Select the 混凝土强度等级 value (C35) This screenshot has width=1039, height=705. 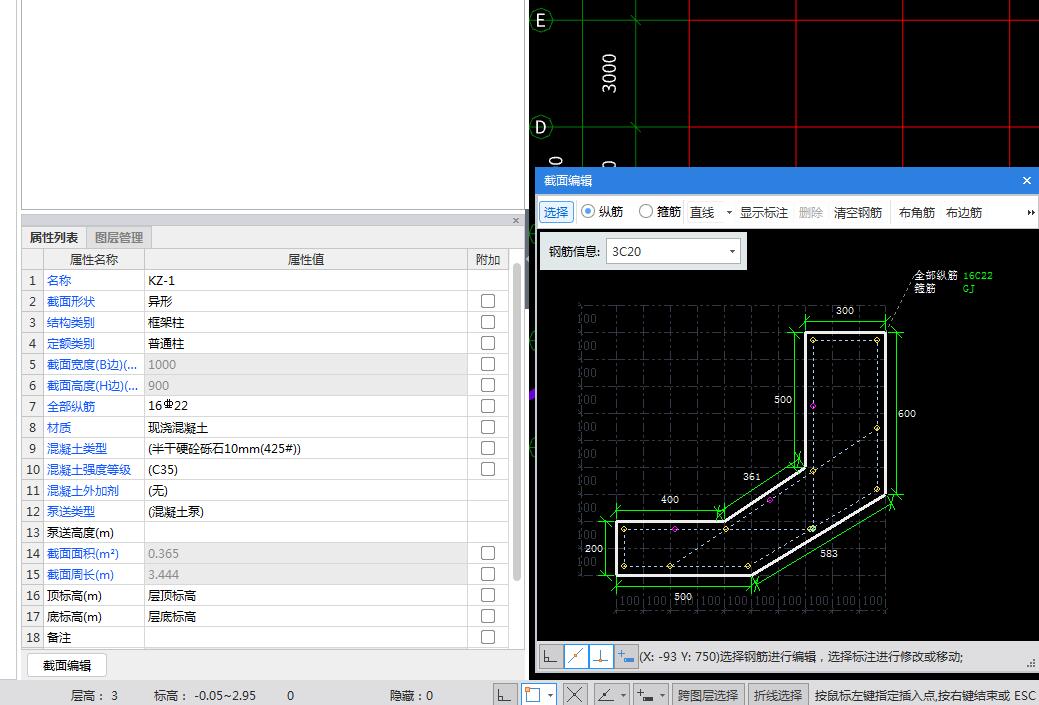pos(305,469)
